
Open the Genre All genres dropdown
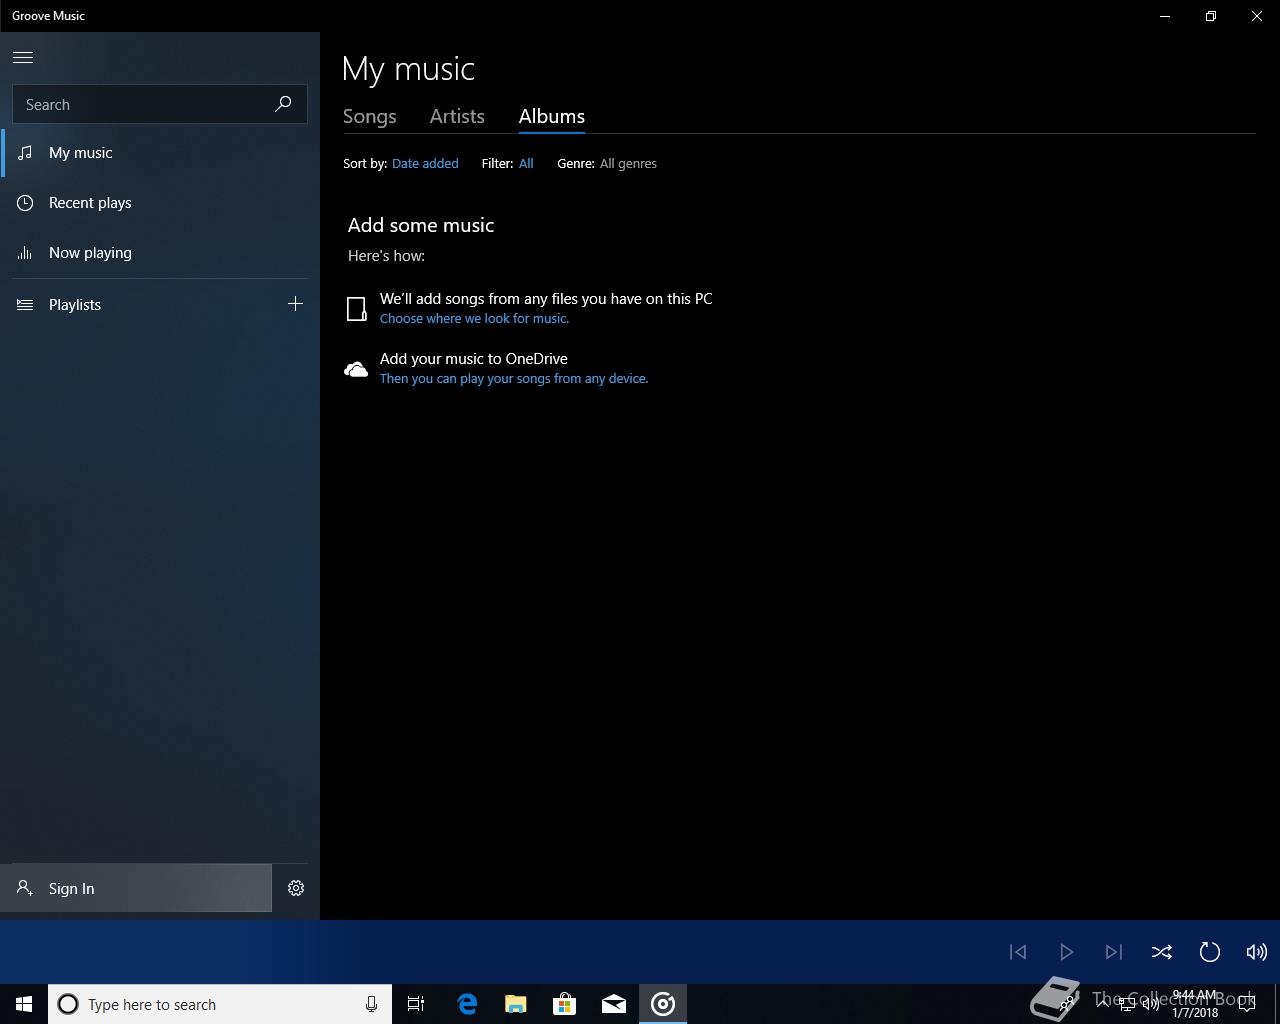628,163
